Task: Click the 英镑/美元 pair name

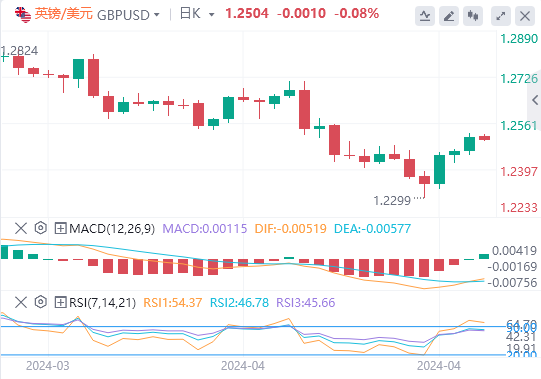Action: [x=64, y=14]
